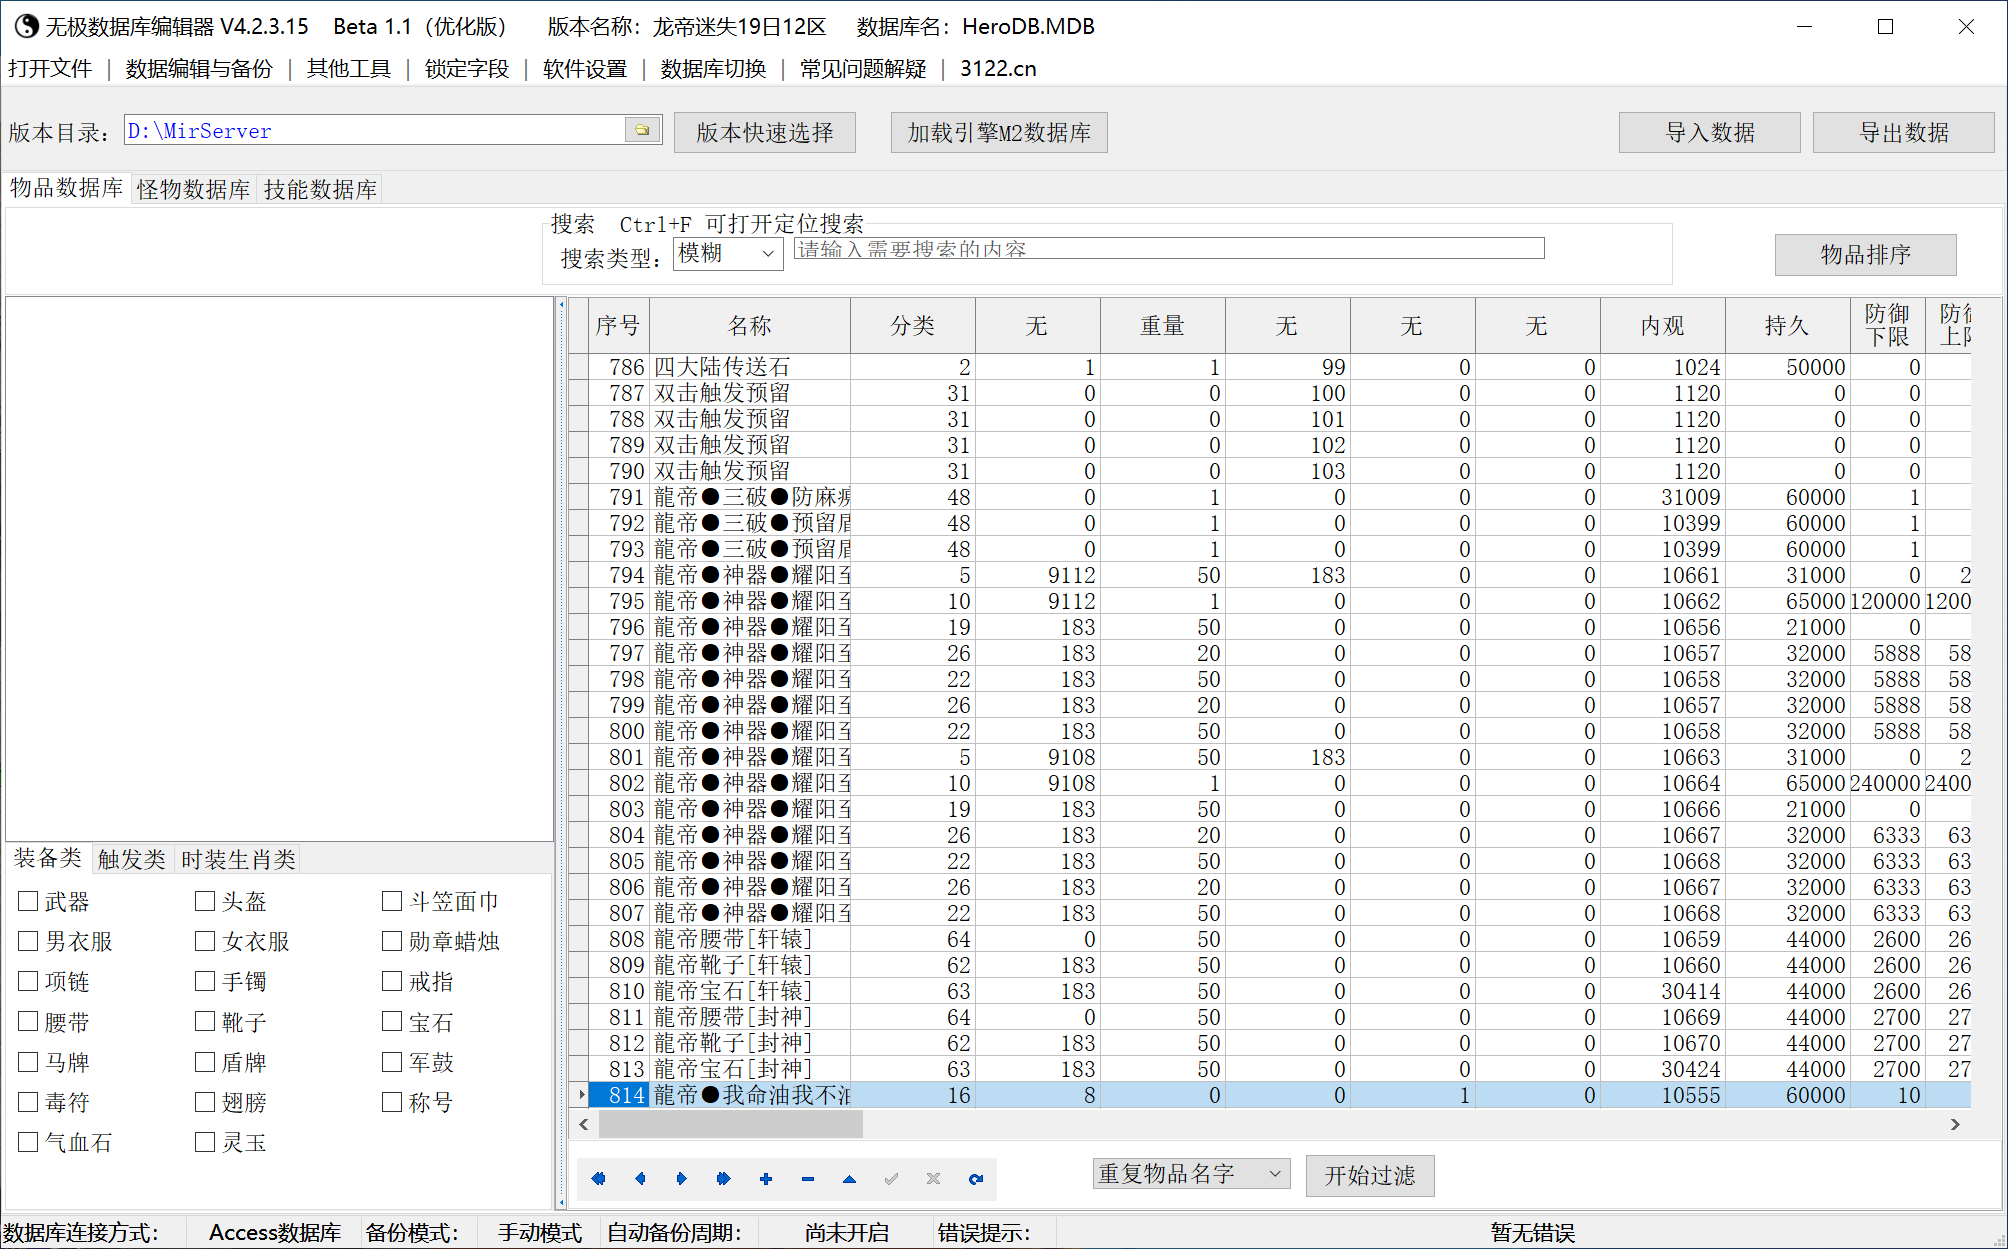
Task: Go to next record arrow
Action: click(x=682, y=1179)
